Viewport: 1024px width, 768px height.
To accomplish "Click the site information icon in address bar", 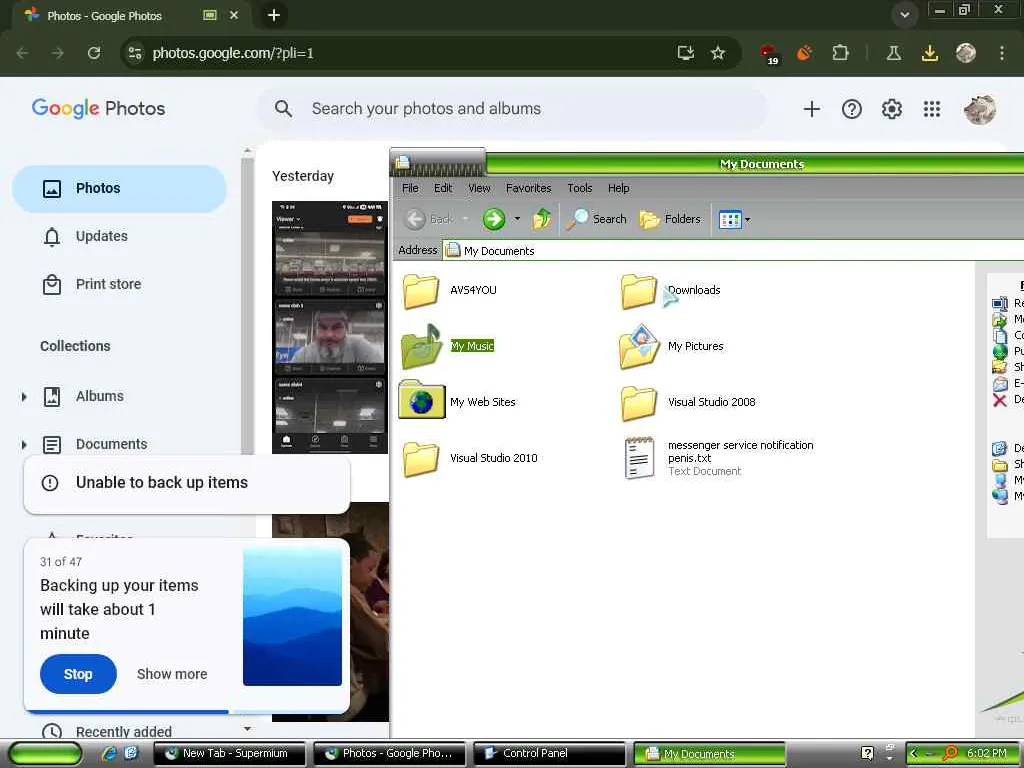I will click(135, 53).
